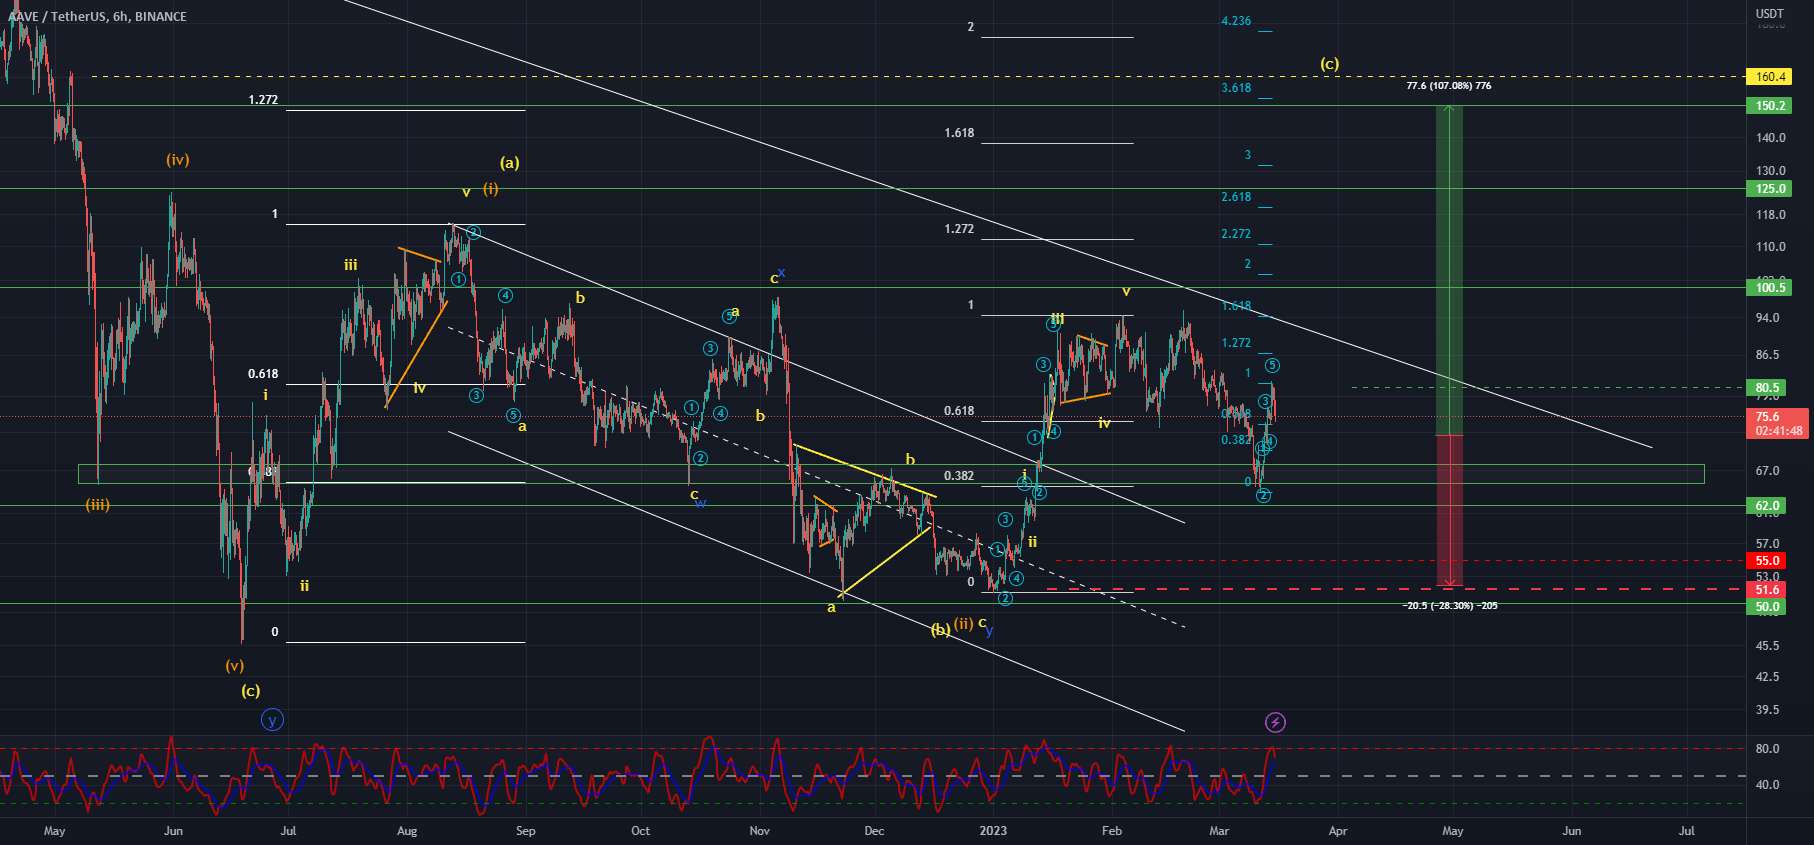Click Nov on the time axis
The width and height of the screenshot is (1814, 845).
click(x=760, y=831)
